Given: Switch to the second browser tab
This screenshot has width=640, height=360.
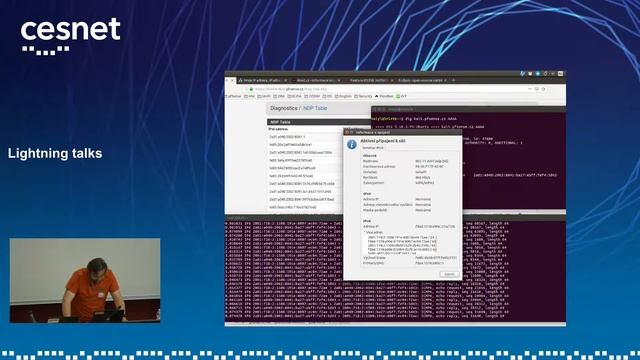Looking at the screenshot, I should tap(316, 80).
